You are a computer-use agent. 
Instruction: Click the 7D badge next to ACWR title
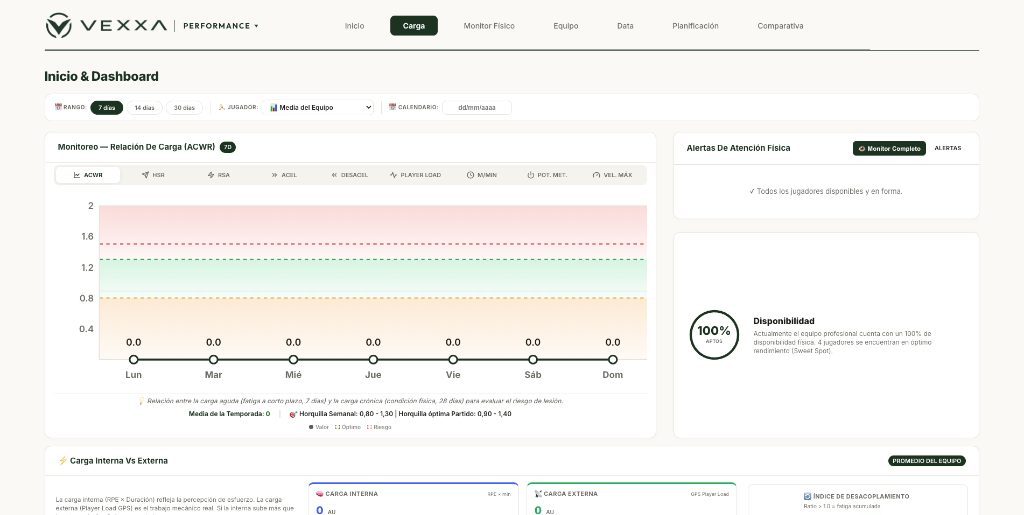[x=228, y=148]
